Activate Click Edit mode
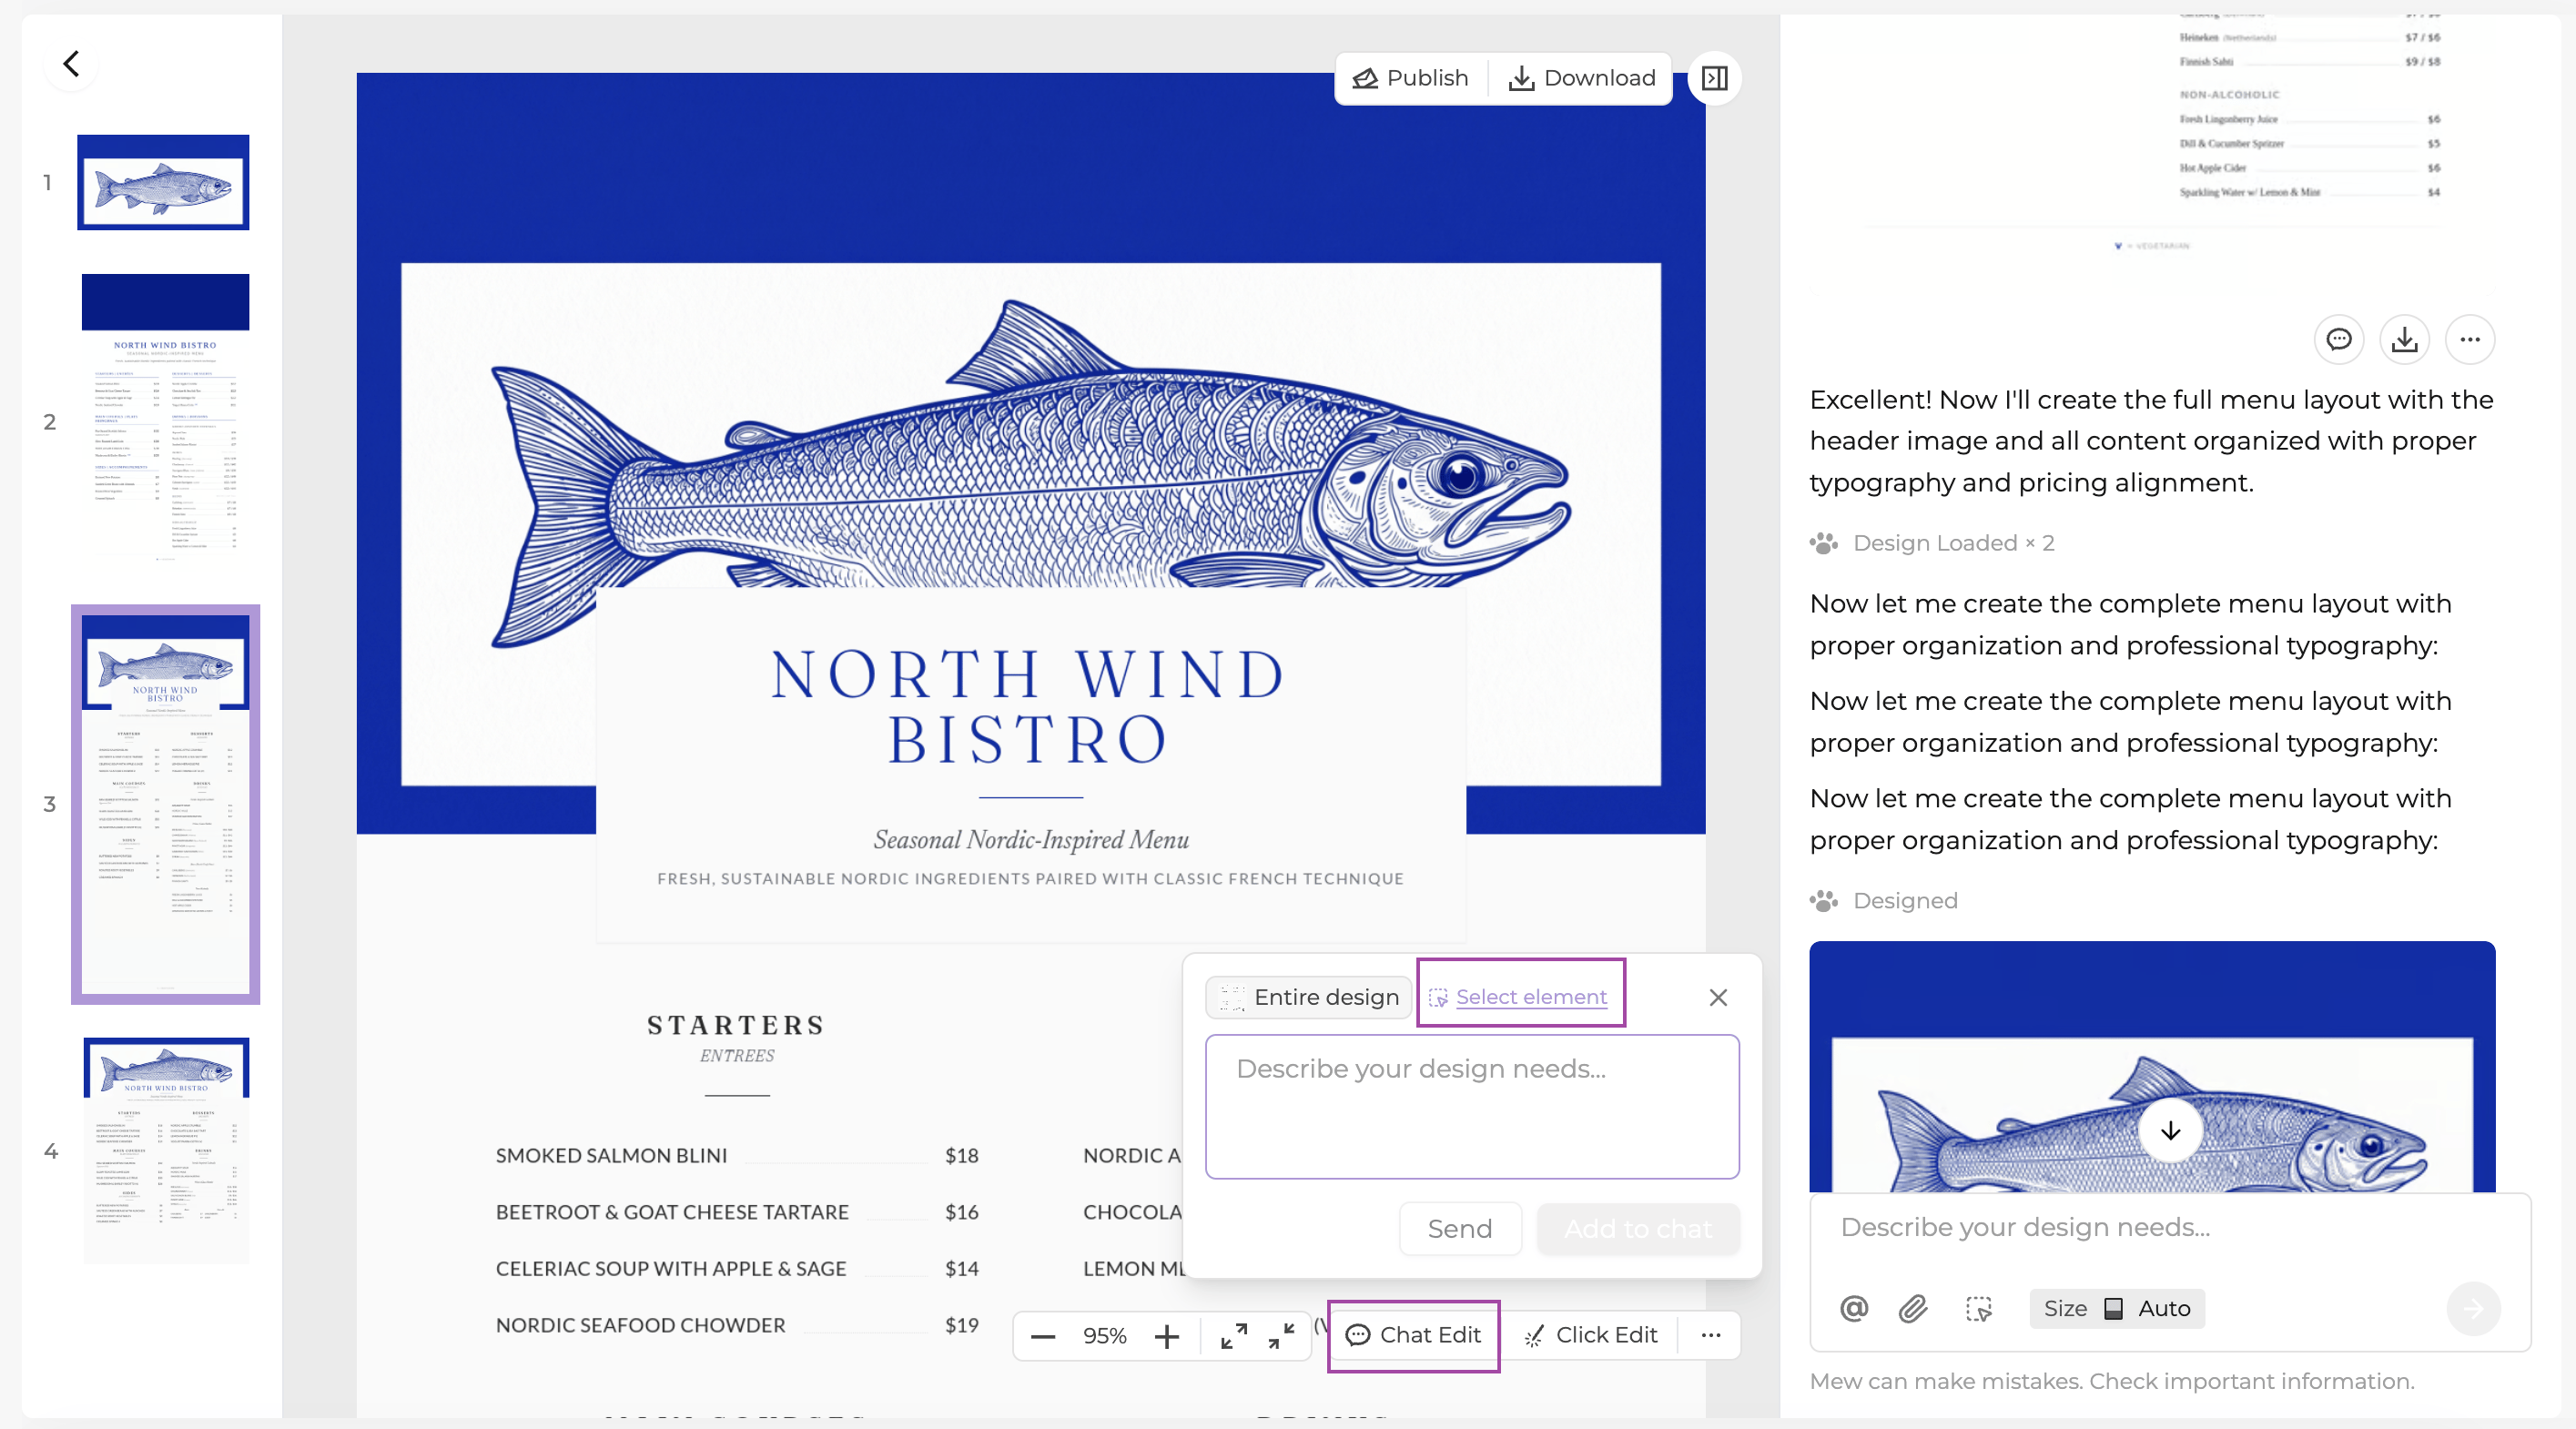2576x1429 pixels. tap(1591, 1335)
